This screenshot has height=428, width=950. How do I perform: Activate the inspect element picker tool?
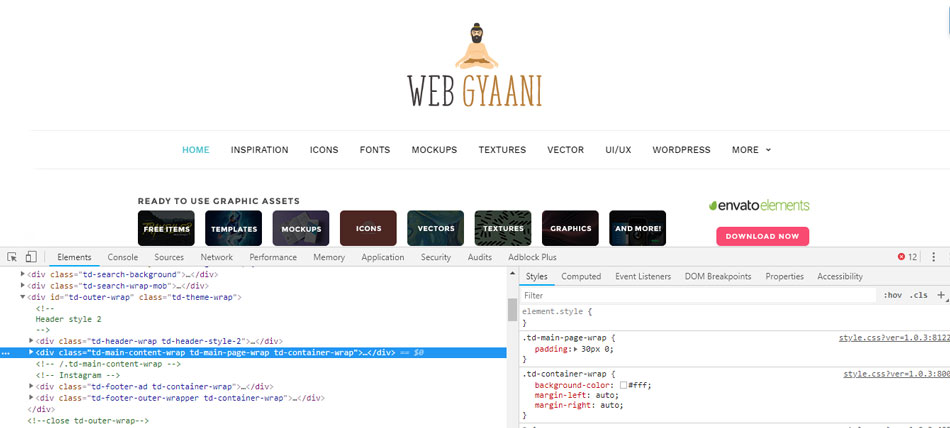click(x=11, y=257)
